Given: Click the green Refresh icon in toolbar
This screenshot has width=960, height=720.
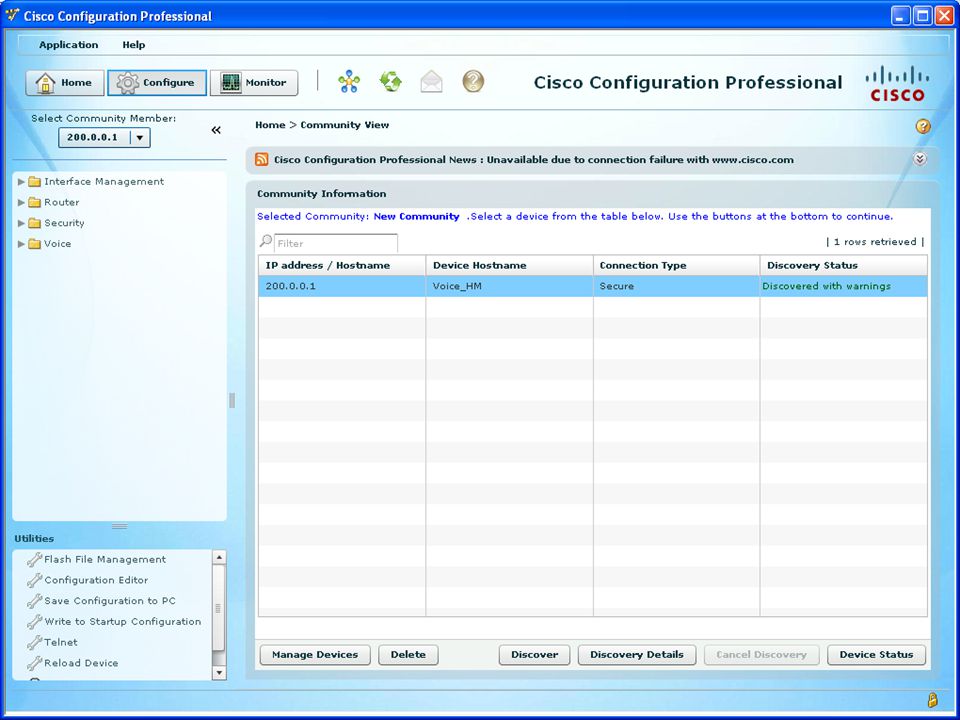Looking at the screenshot, I should pyautogui.click(x=391, y=81).
